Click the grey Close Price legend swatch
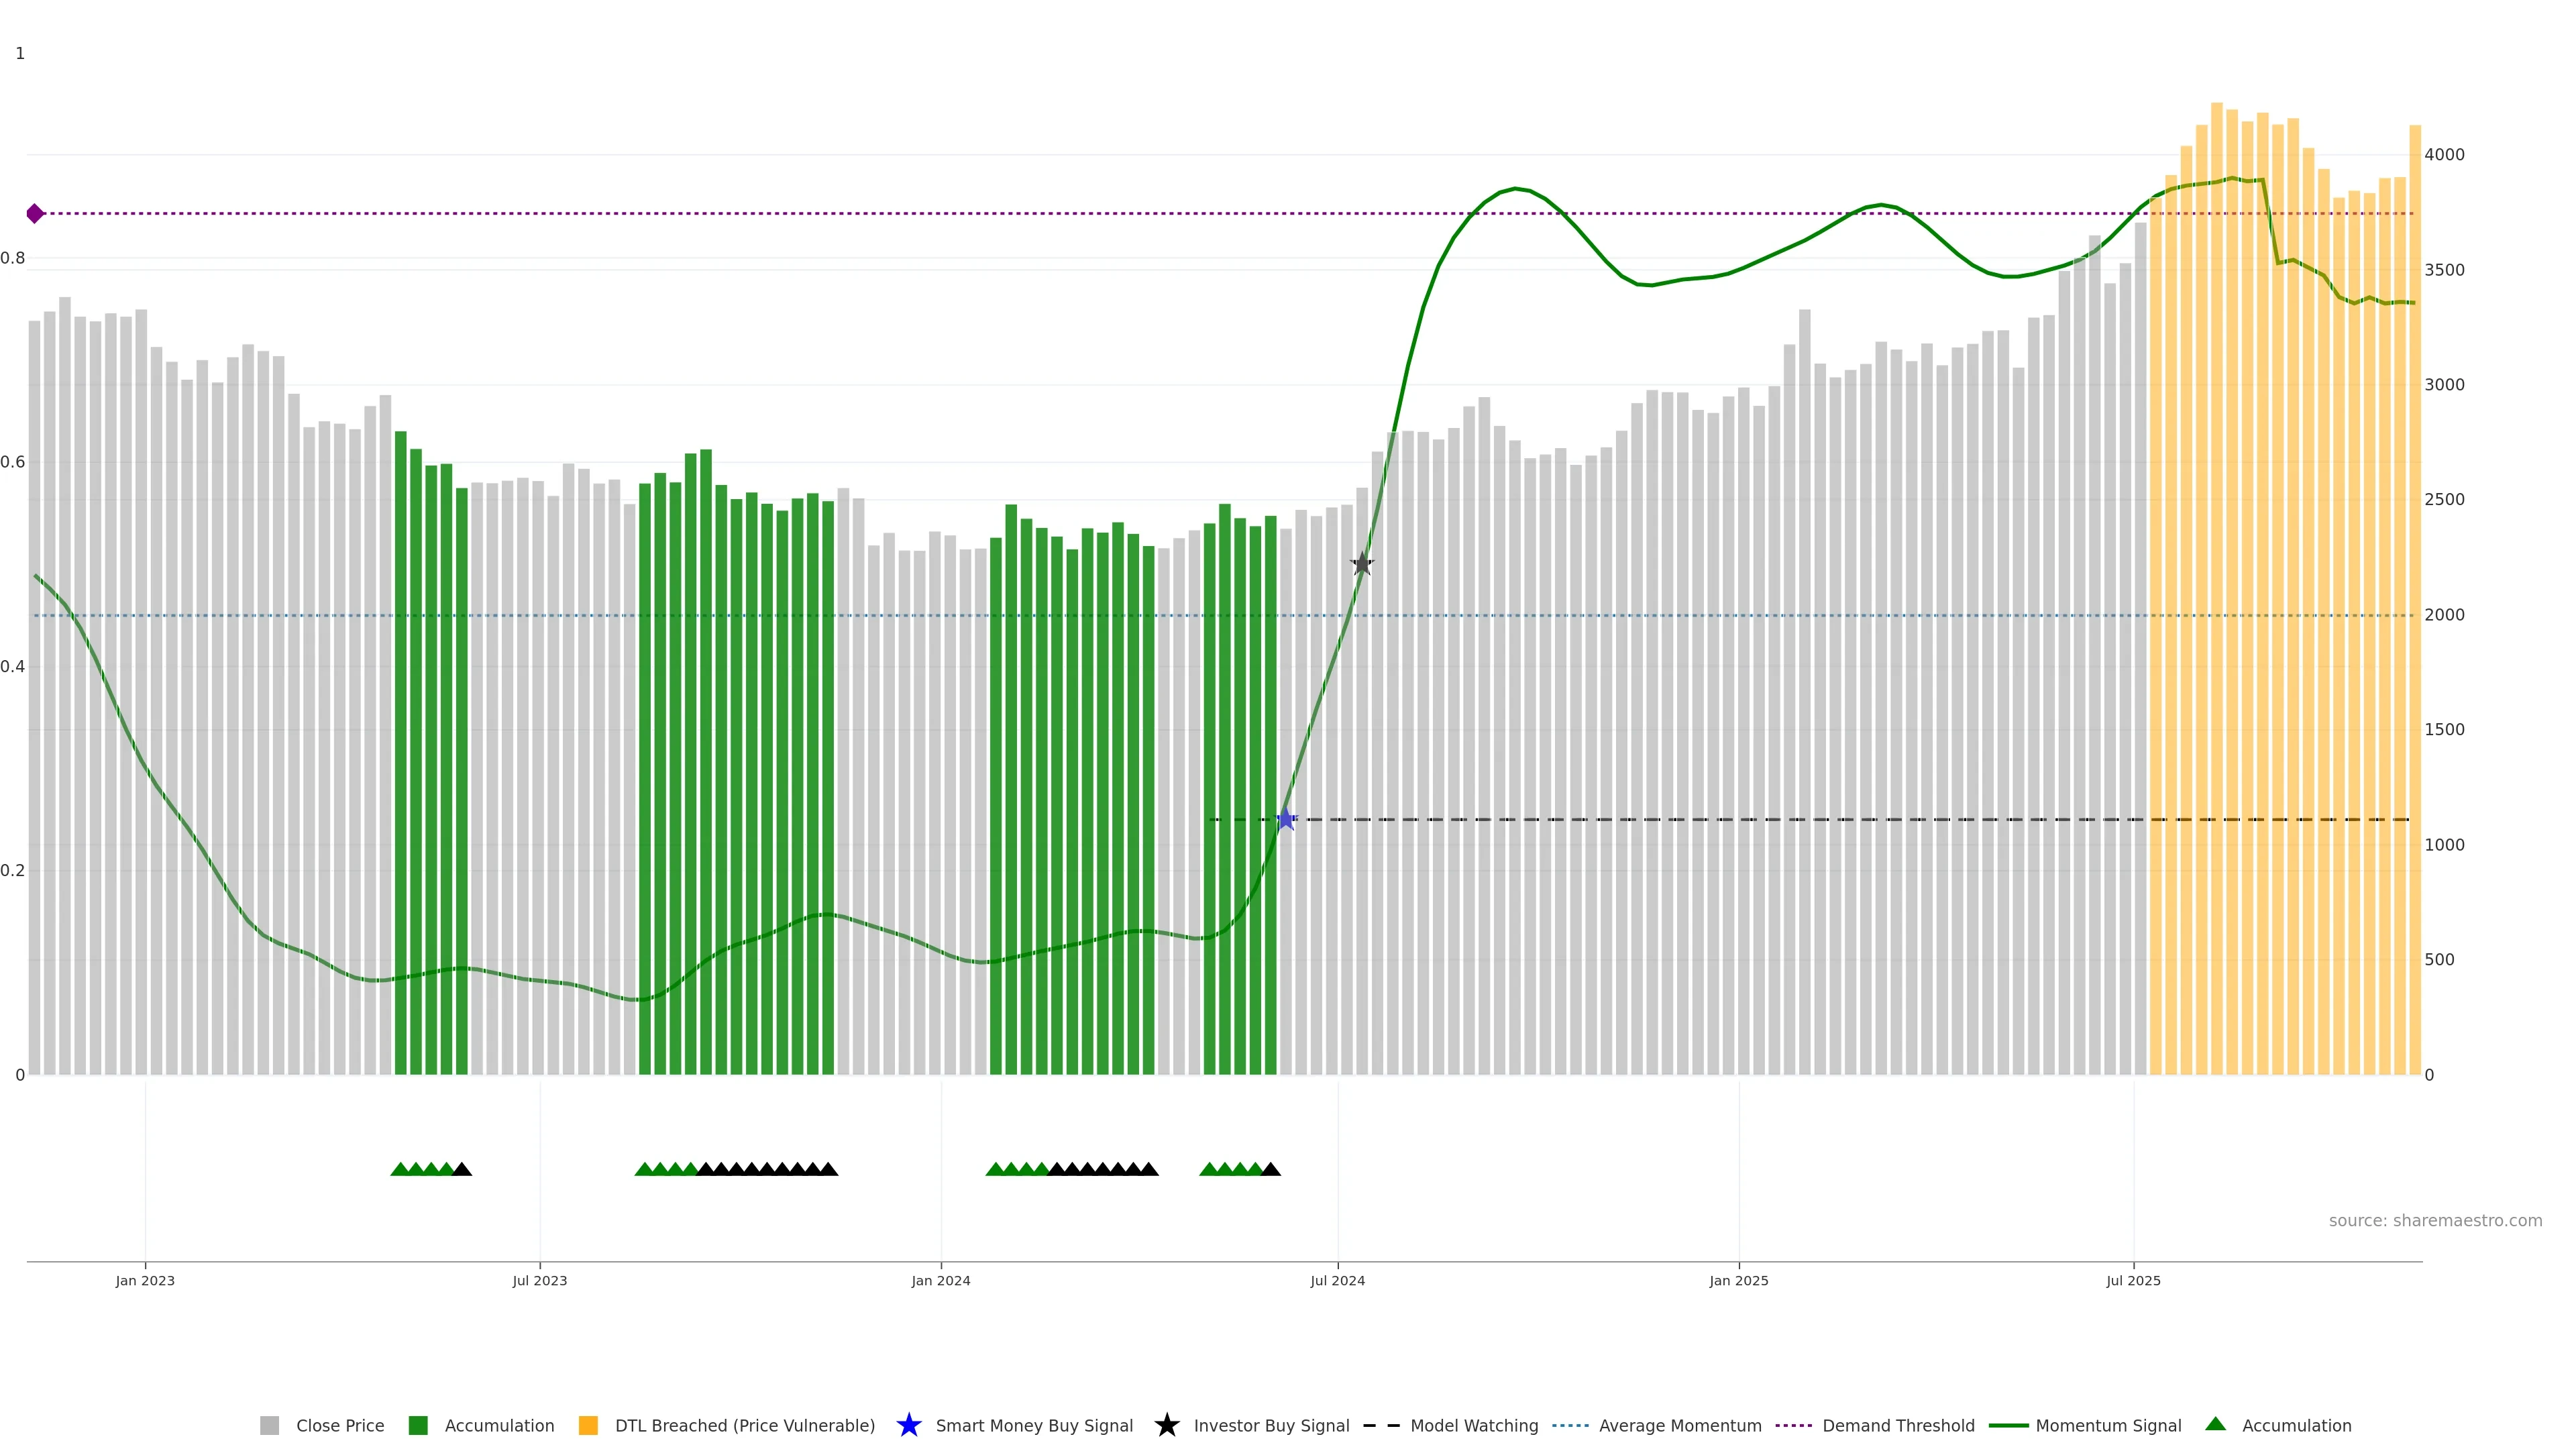The height and width of the screenshot is (1449, 2576). pyautogui.click(x=269, y=1425)
